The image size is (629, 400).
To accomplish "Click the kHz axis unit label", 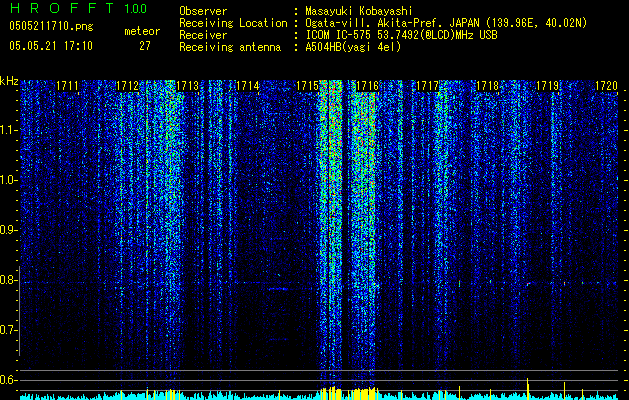I will (x=9, y=81).
